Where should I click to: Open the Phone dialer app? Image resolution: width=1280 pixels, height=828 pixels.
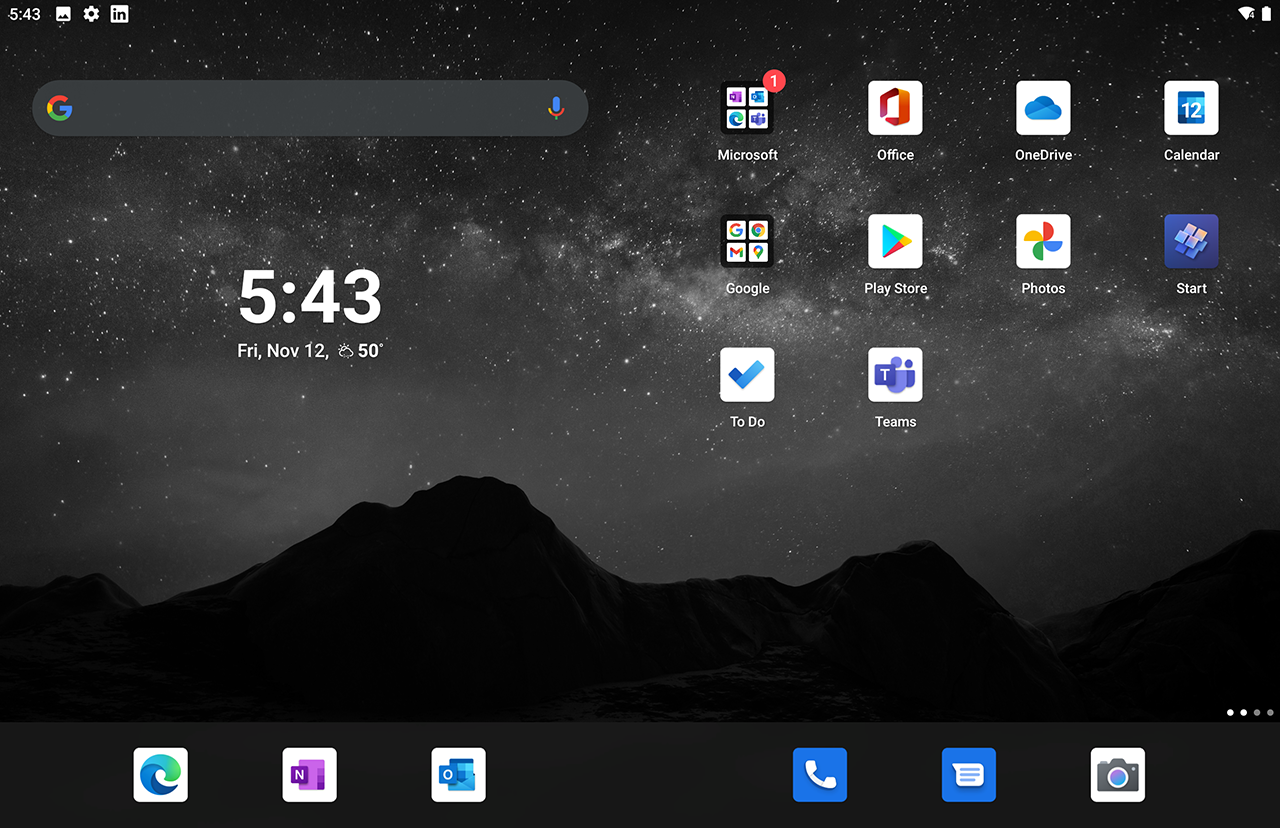(x=820, y=775)
